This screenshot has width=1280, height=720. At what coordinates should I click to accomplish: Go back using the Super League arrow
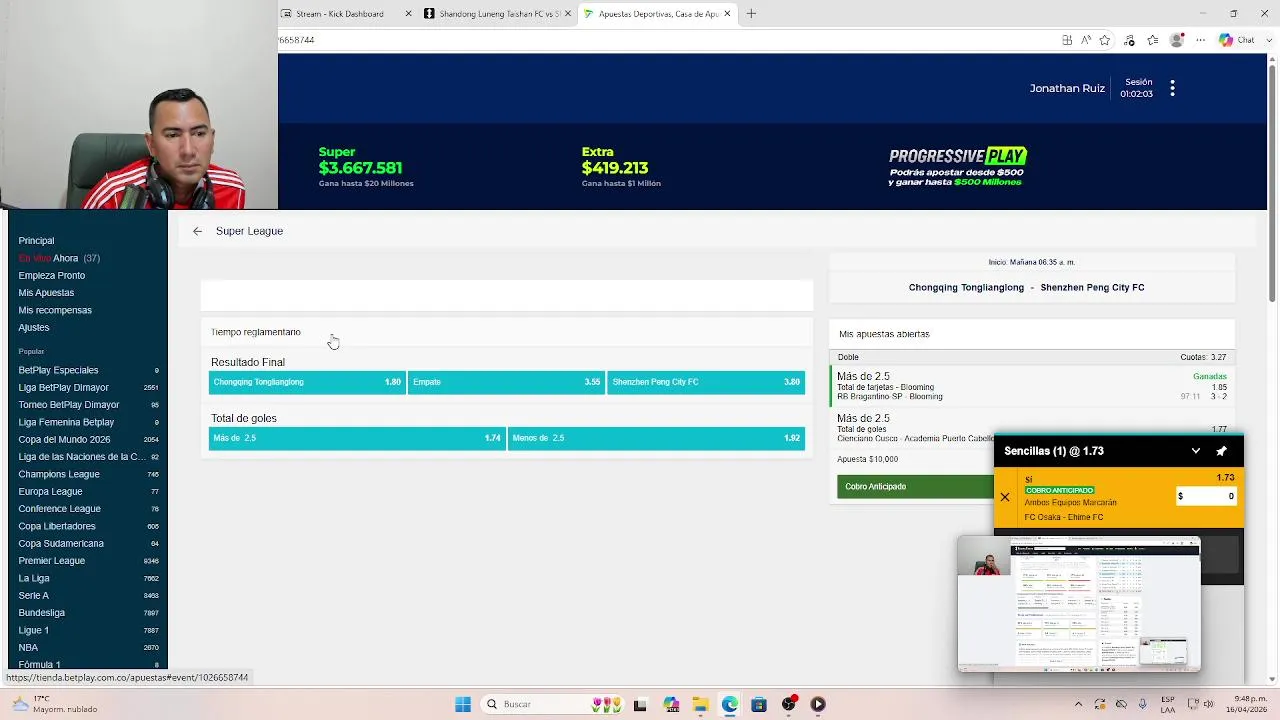click(x=197, y=231)
